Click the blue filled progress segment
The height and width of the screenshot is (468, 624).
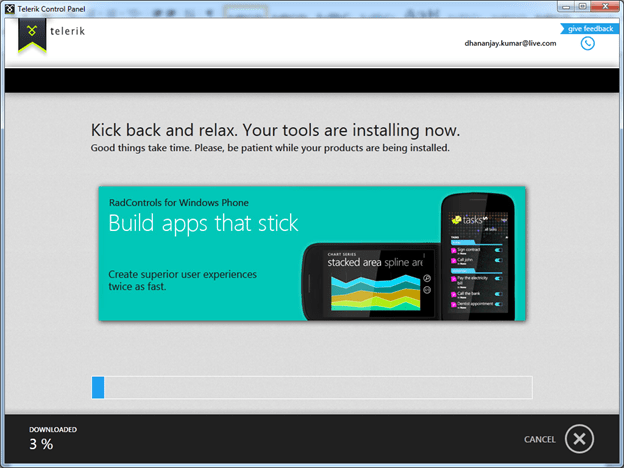98,387
